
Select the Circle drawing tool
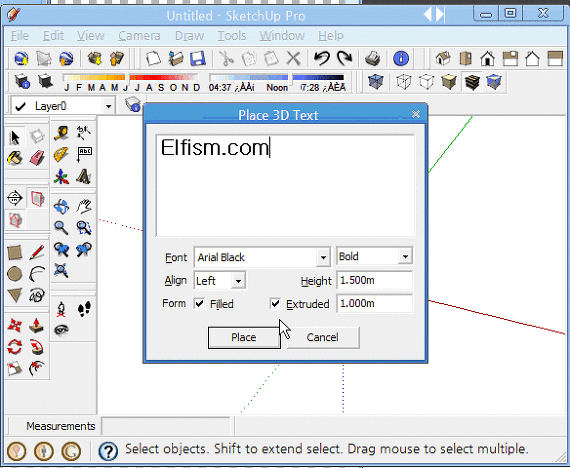15,274
